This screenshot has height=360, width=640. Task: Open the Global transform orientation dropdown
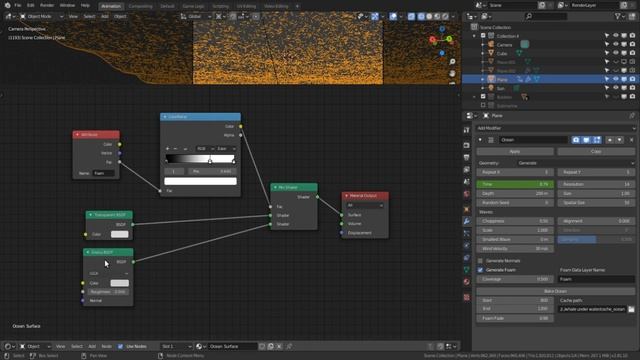pyautogui.click(x=195, y=16)
